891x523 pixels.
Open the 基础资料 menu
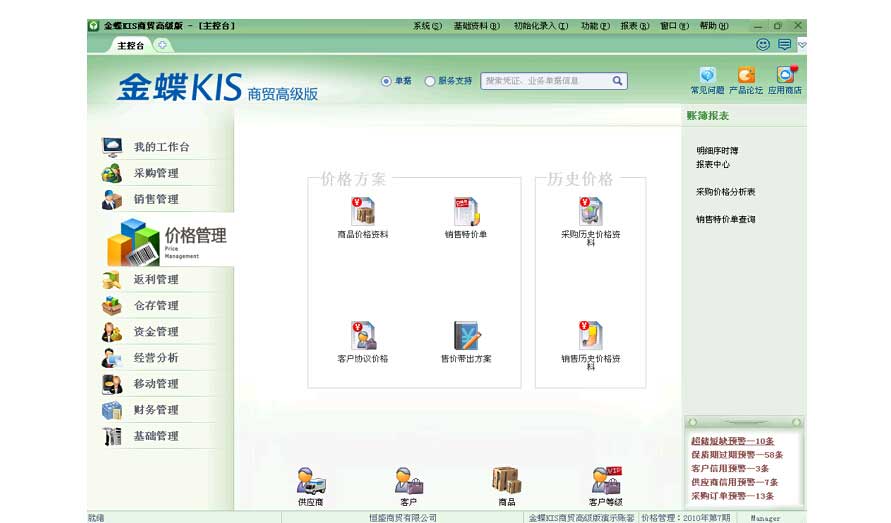(476, 25)
